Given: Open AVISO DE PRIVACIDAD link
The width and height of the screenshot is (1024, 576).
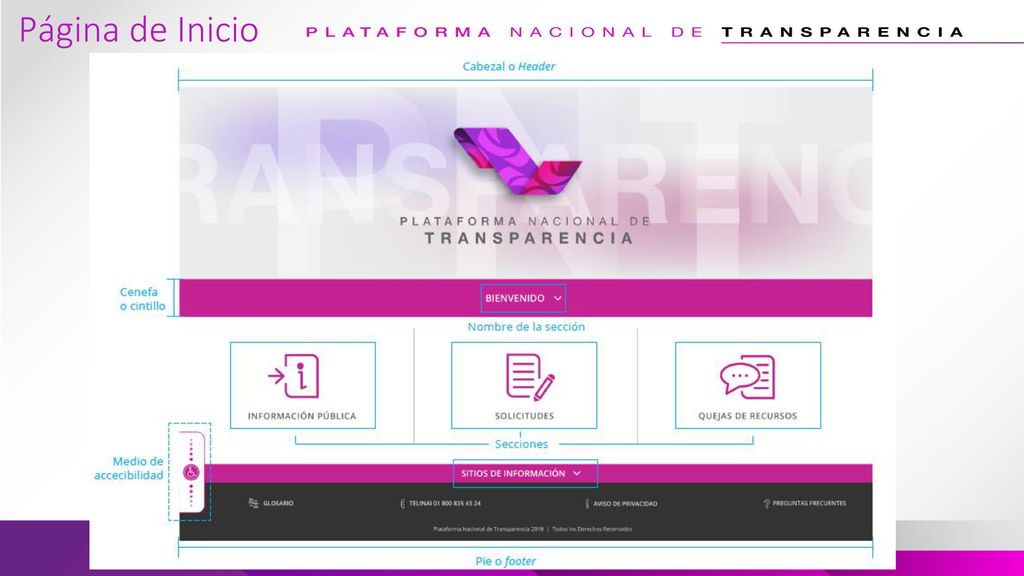Looking at the screenshot, I should (625, 504).
